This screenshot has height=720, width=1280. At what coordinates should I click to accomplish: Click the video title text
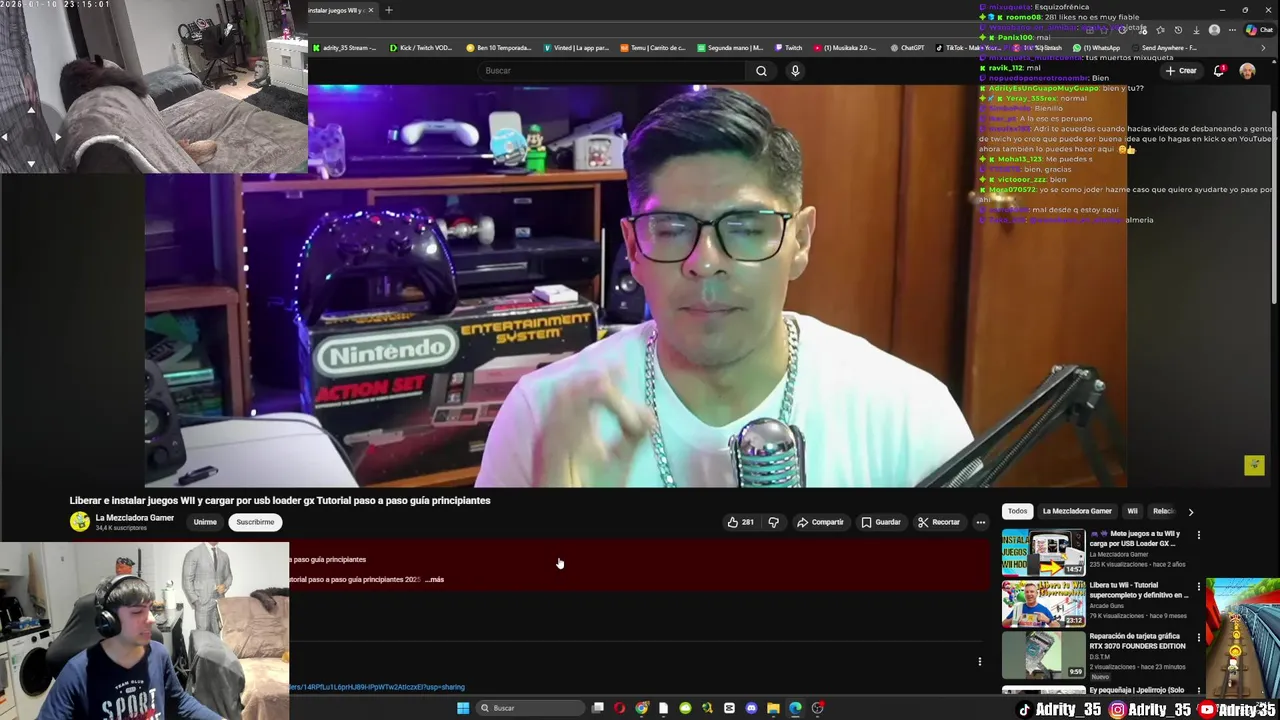click(x=280, y=500)
